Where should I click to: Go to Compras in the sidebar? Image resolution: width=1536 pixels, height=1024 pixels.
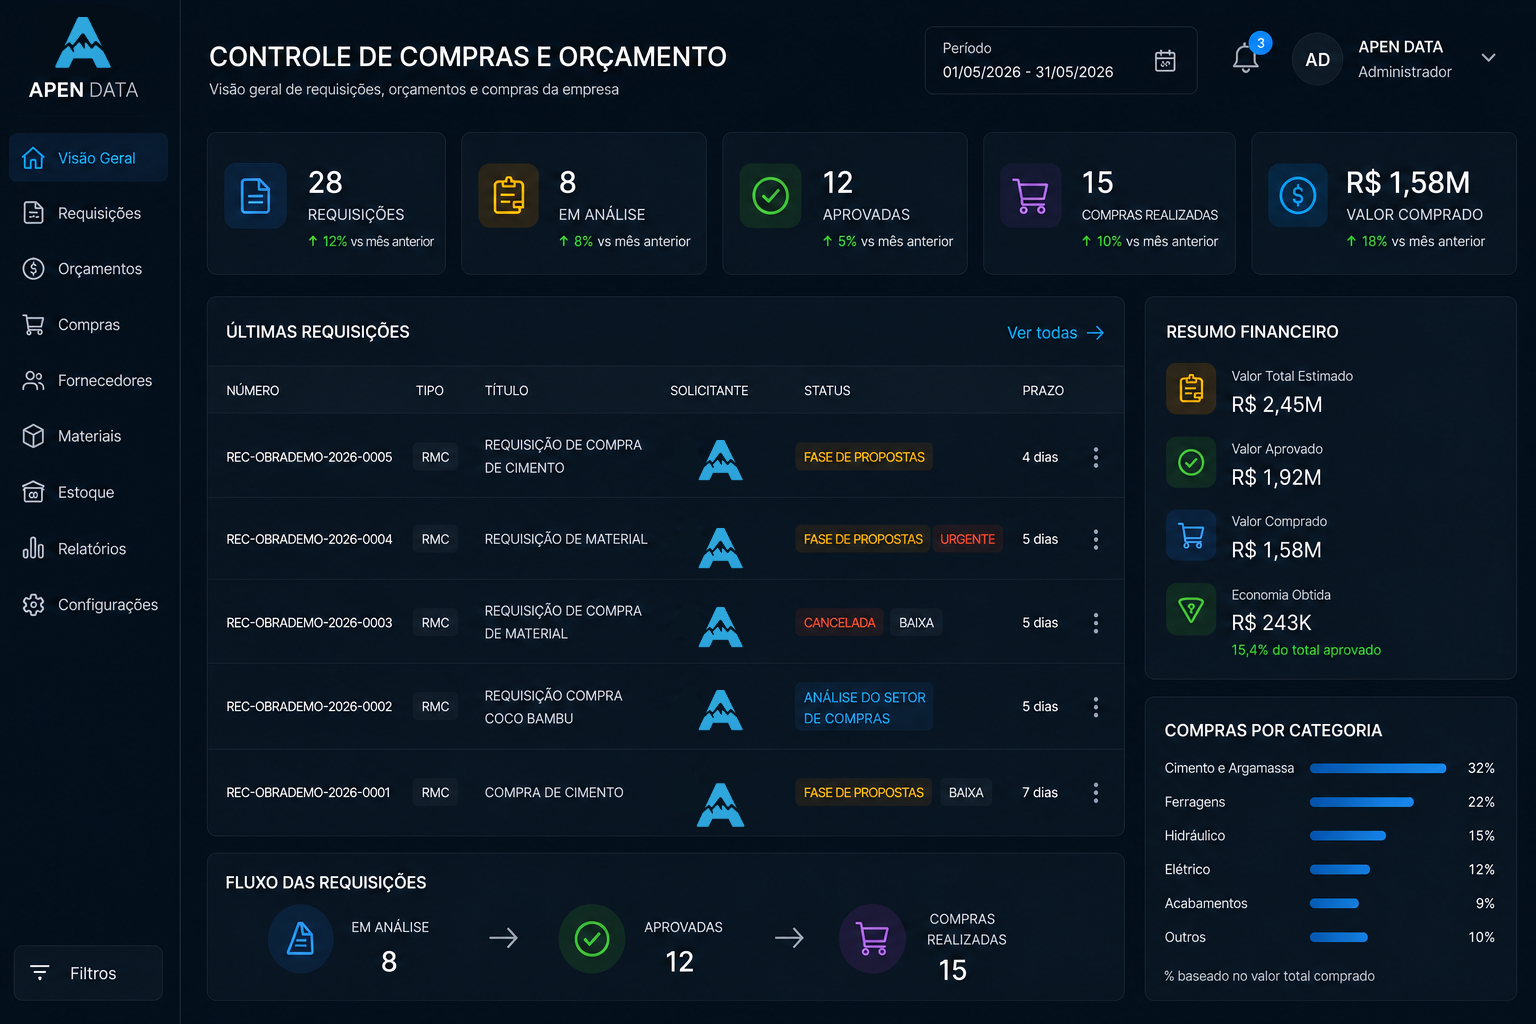88,325
